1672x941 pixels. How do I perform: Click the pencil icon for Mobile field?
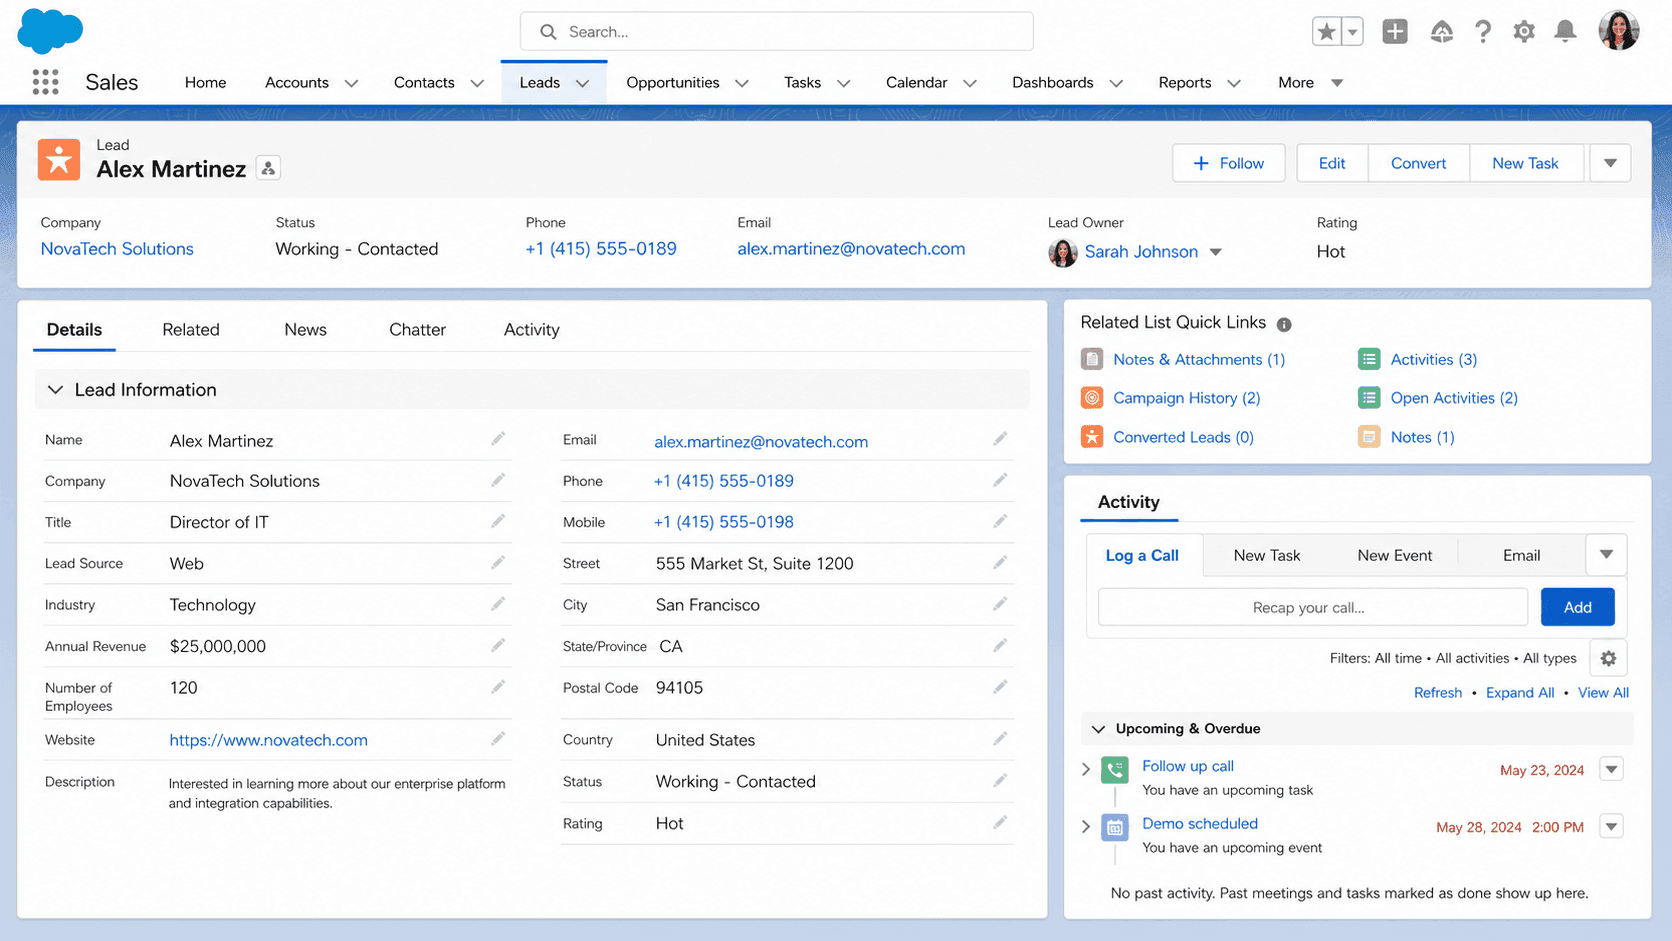tap(1000, 521)
